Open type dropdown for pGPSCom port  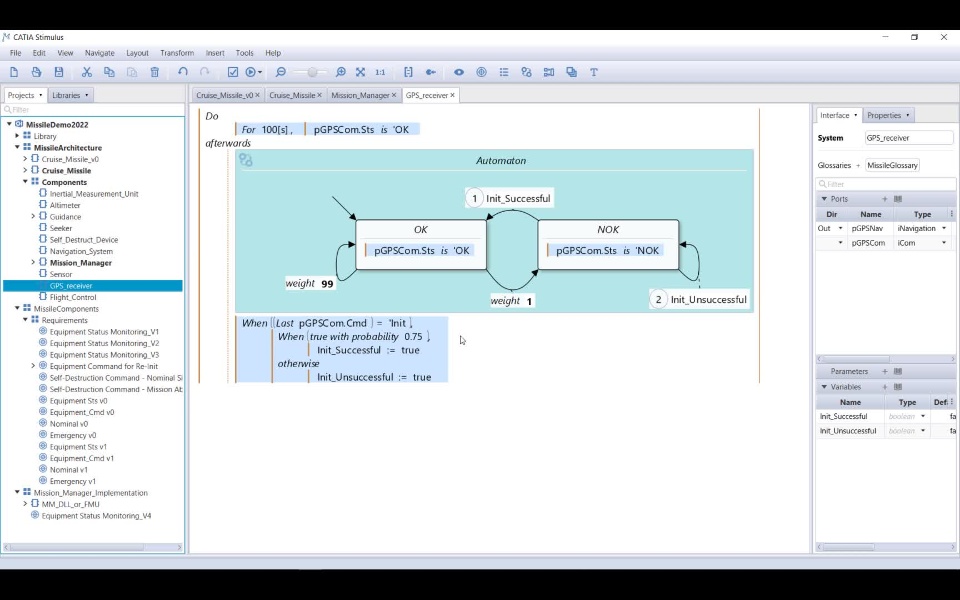[943, 243]
